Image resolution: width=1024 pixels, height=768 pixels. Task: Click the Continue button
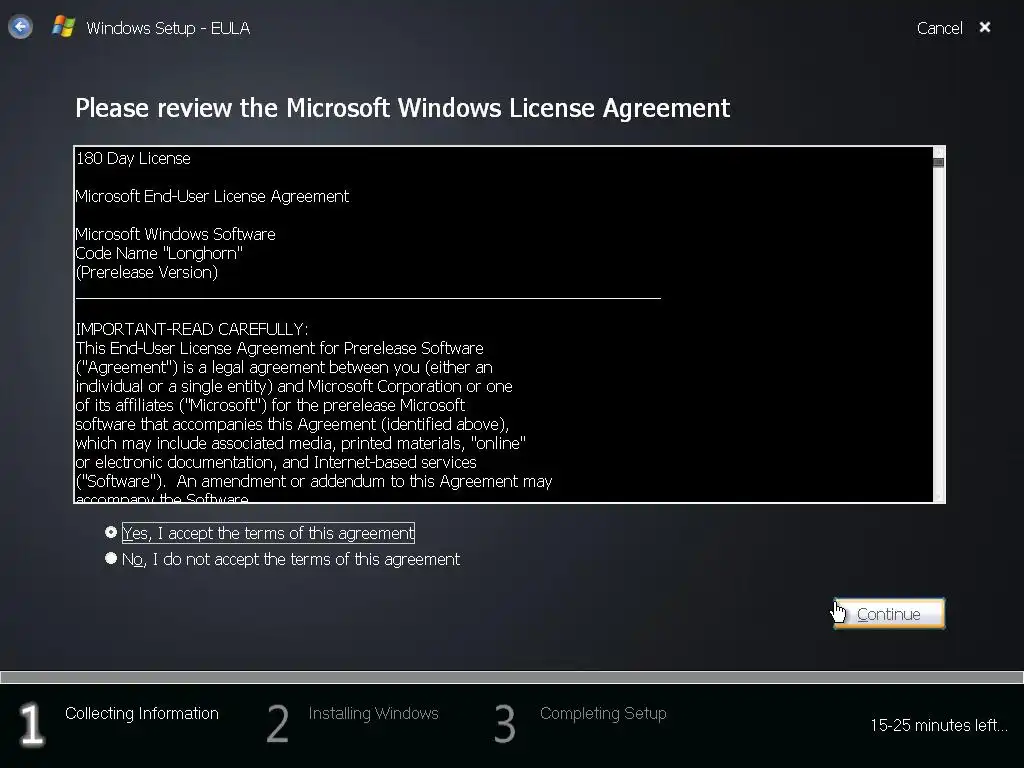click(x=889, y=614)
